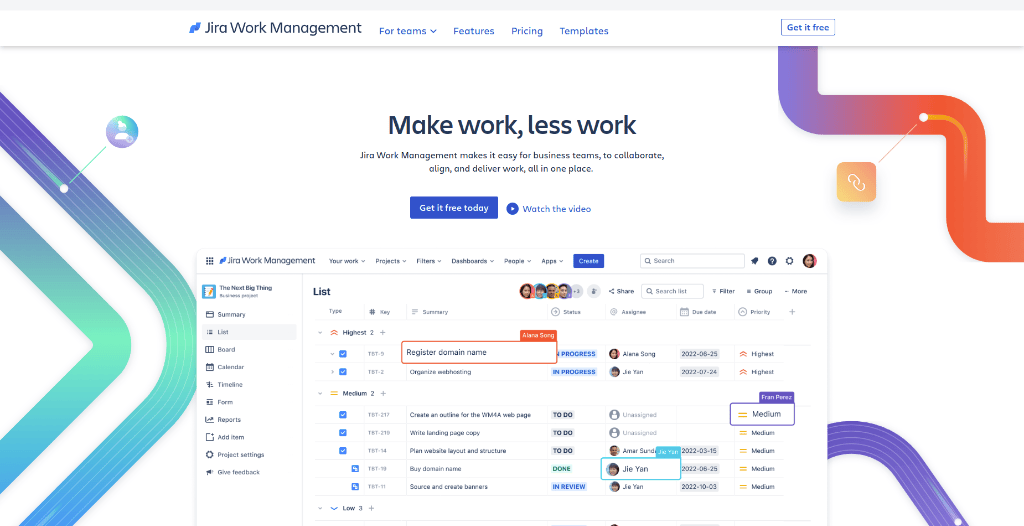Click Jie Yan's avatar on Organize webhosting row

(614, 372)
